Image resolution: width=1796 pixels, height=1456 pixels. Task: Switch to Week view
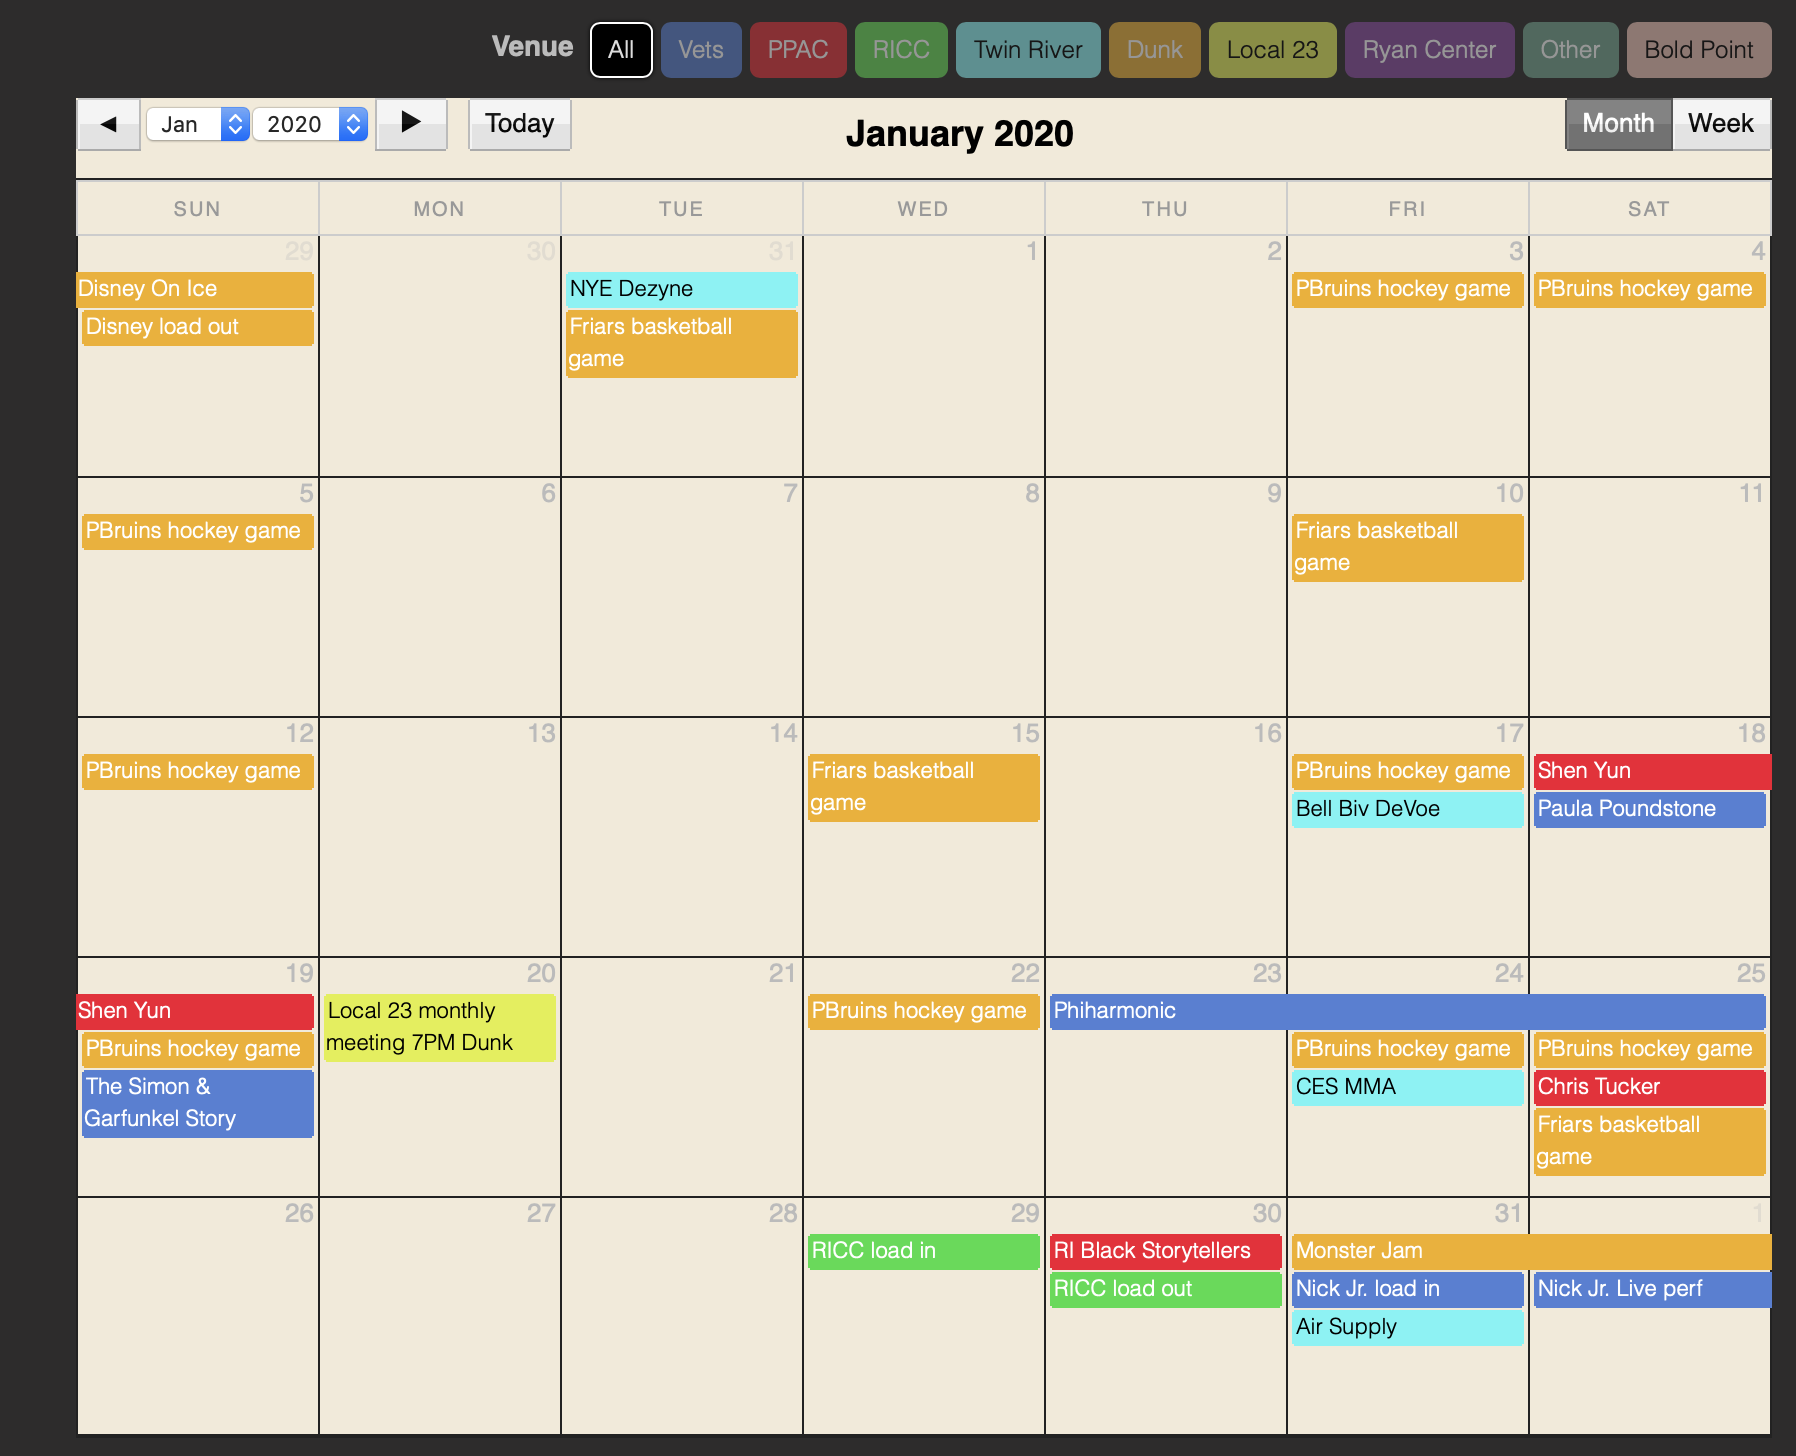(1720, 124)
